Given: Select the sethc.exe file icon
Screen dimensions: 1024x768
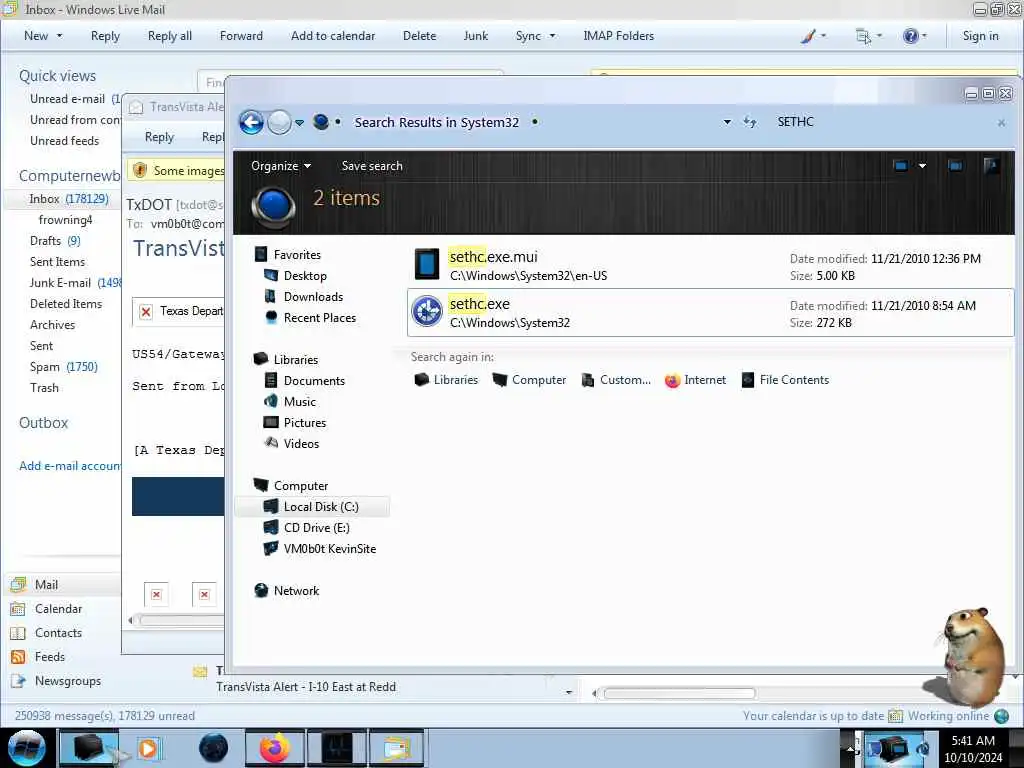Looking at the screenshot, I should 427,312.
